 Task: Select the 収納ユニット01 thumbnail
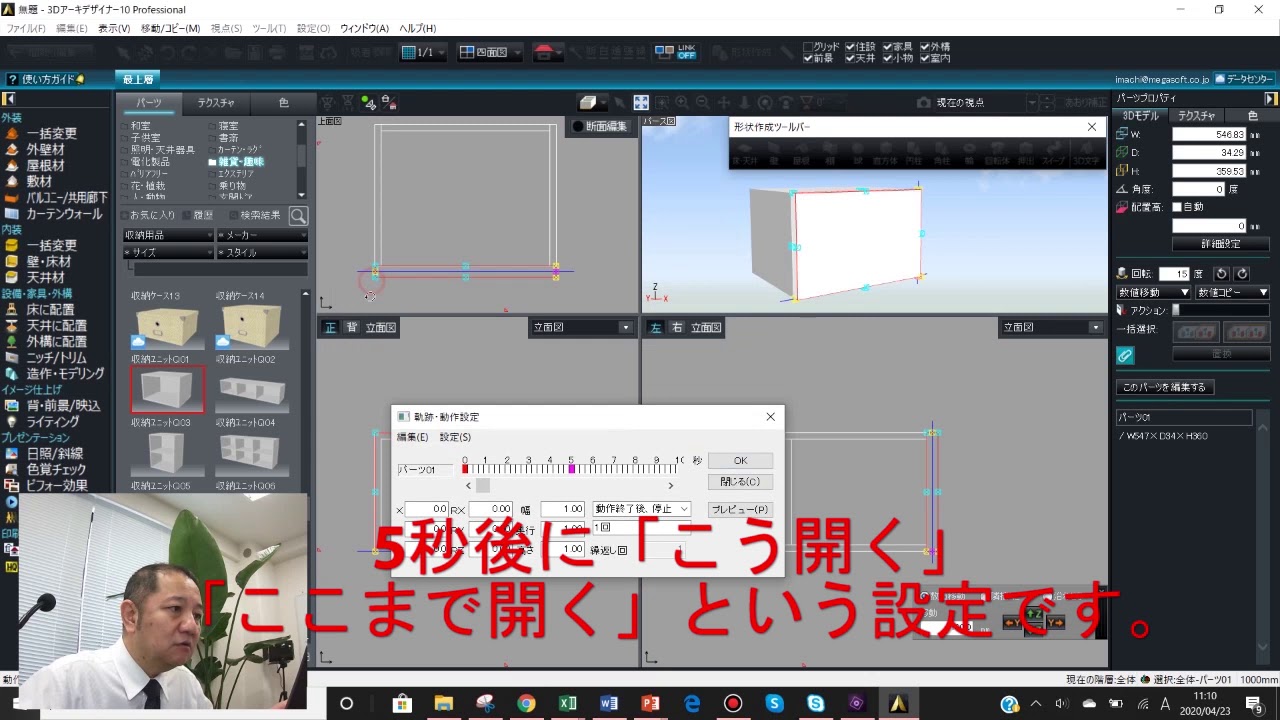(x=167, y=389)
